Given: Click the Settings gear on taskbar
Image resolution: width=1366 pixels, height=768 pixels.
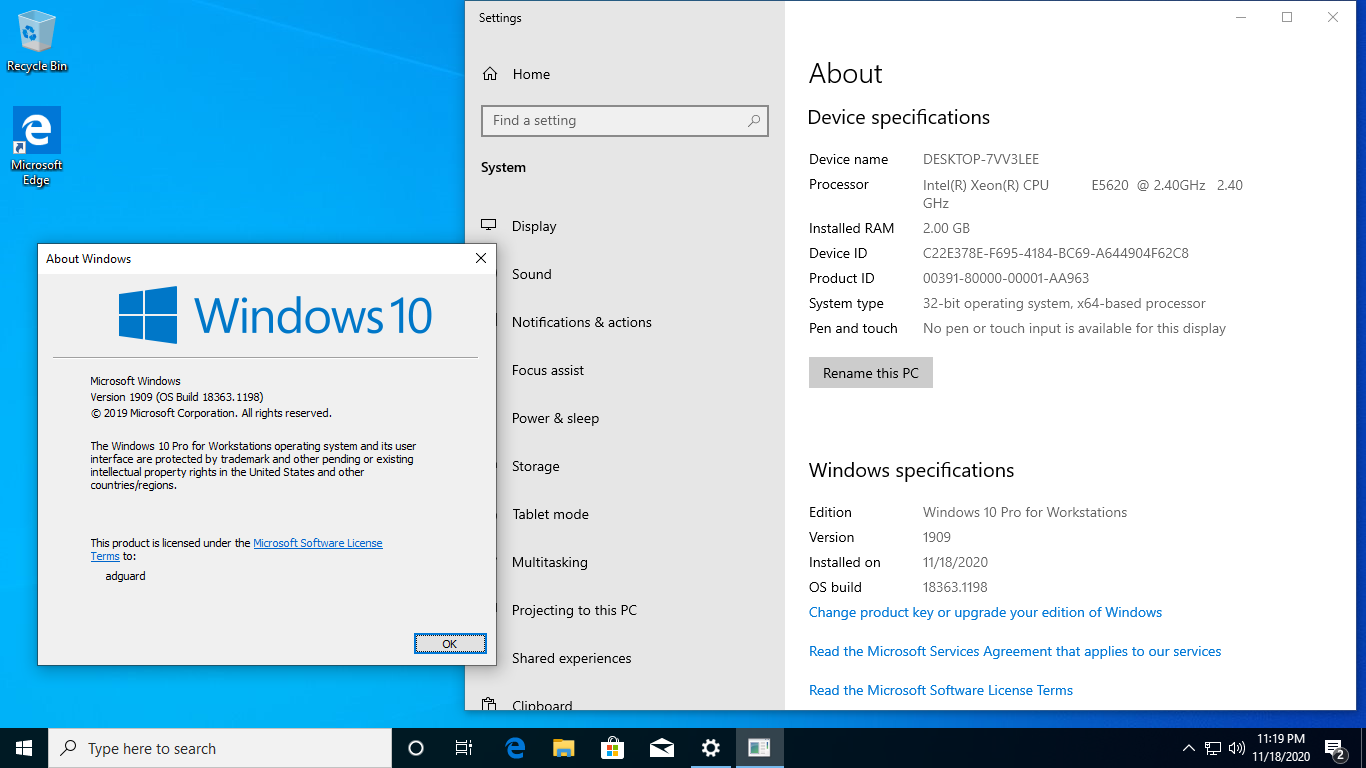Looking at the screenshot, I should (x=710, y=748).
